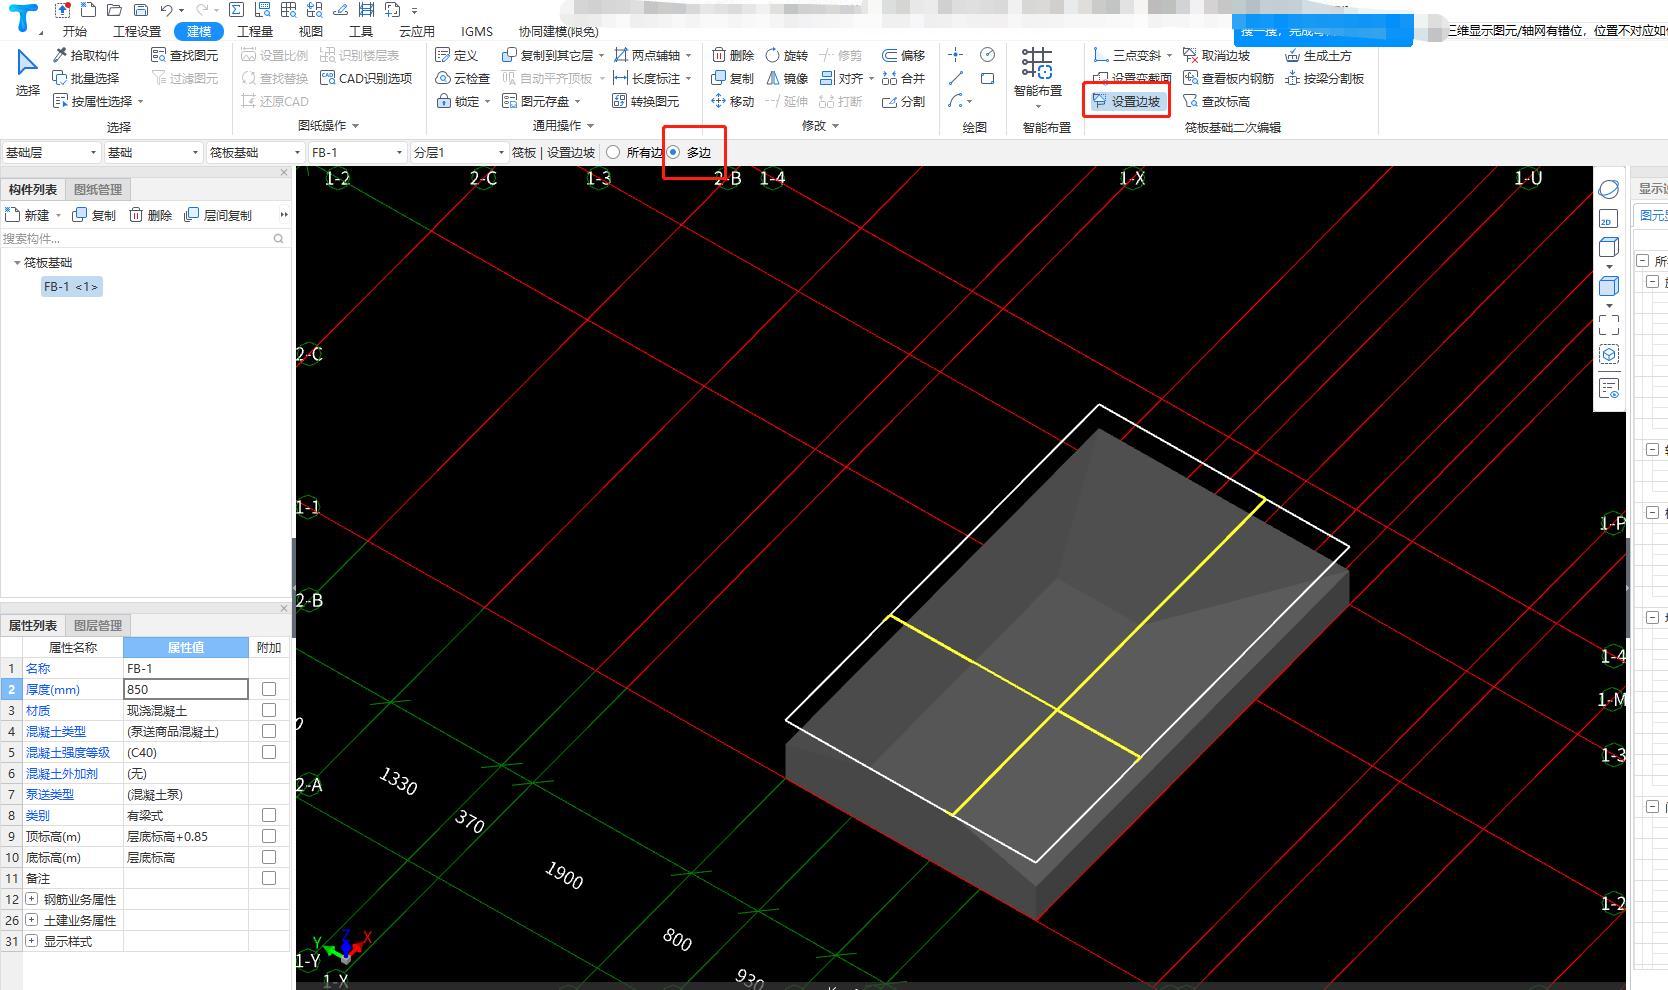Image resolution: width=1668 pixels, height=990 pixels.
Task: Open the FB-1 component dropdown
Action: [x=357, y=152]
